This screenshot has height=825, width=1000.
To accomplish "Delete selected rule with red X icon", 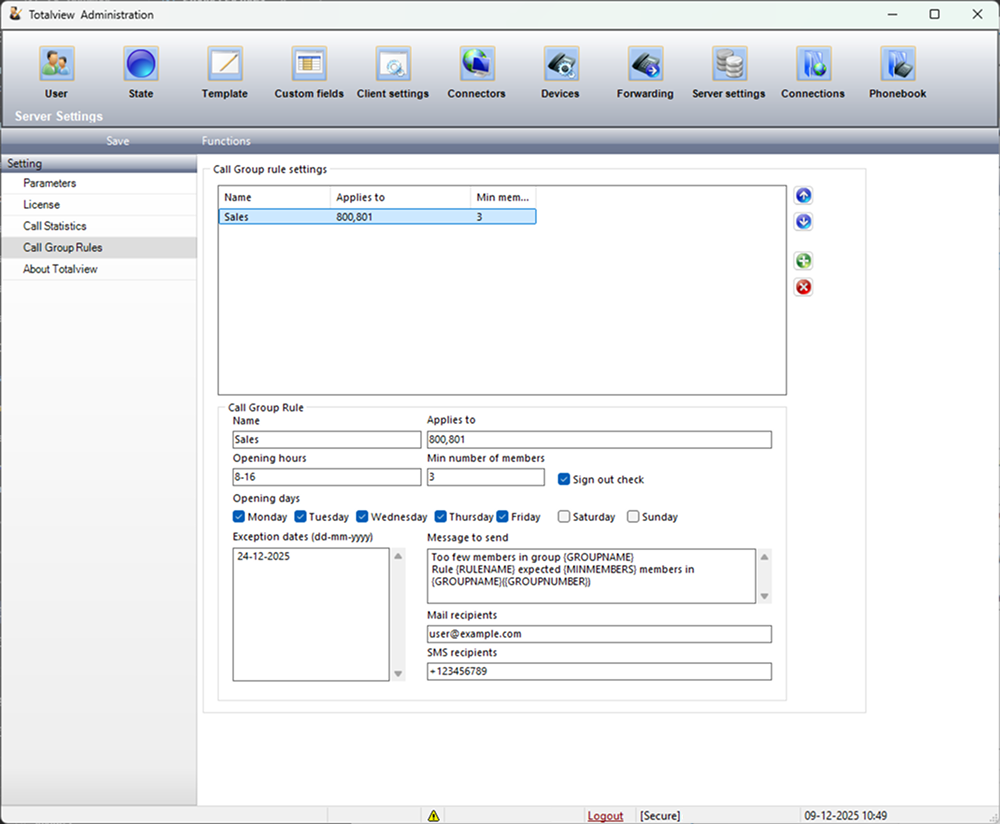I will click(804, 287).
